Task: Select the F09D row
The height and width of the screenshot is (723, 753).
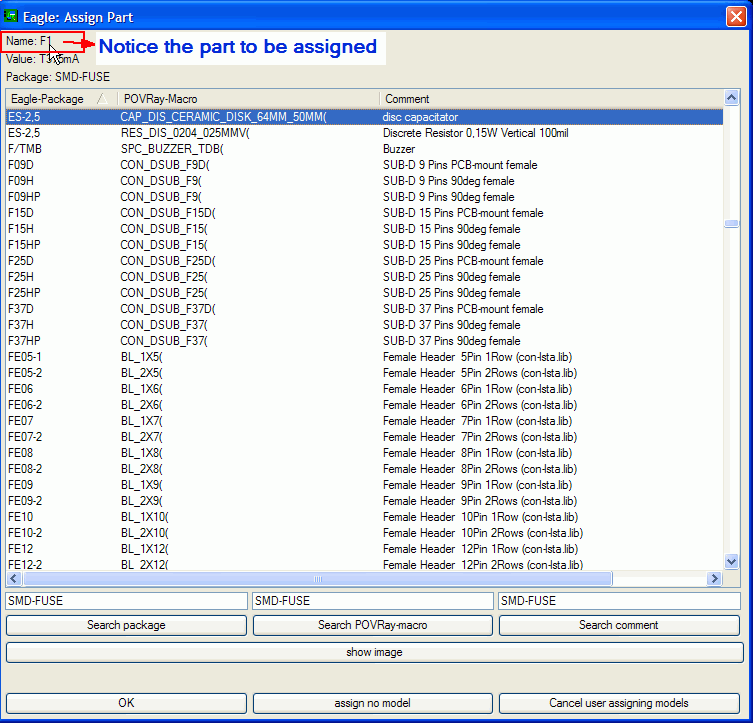Action: click(364, 165)
